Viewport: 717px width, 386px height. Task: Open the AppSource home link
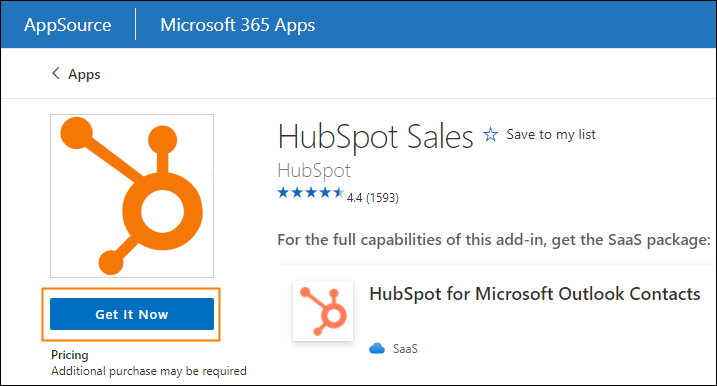pos(68,25)
